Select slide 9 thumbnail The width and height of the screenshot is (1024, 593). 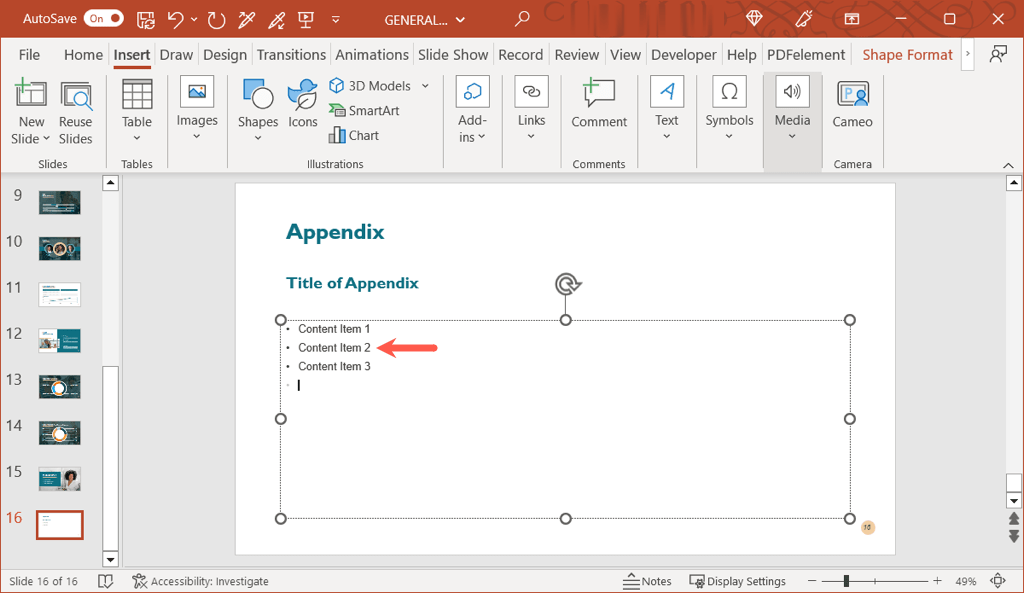[x=59, y=202]
